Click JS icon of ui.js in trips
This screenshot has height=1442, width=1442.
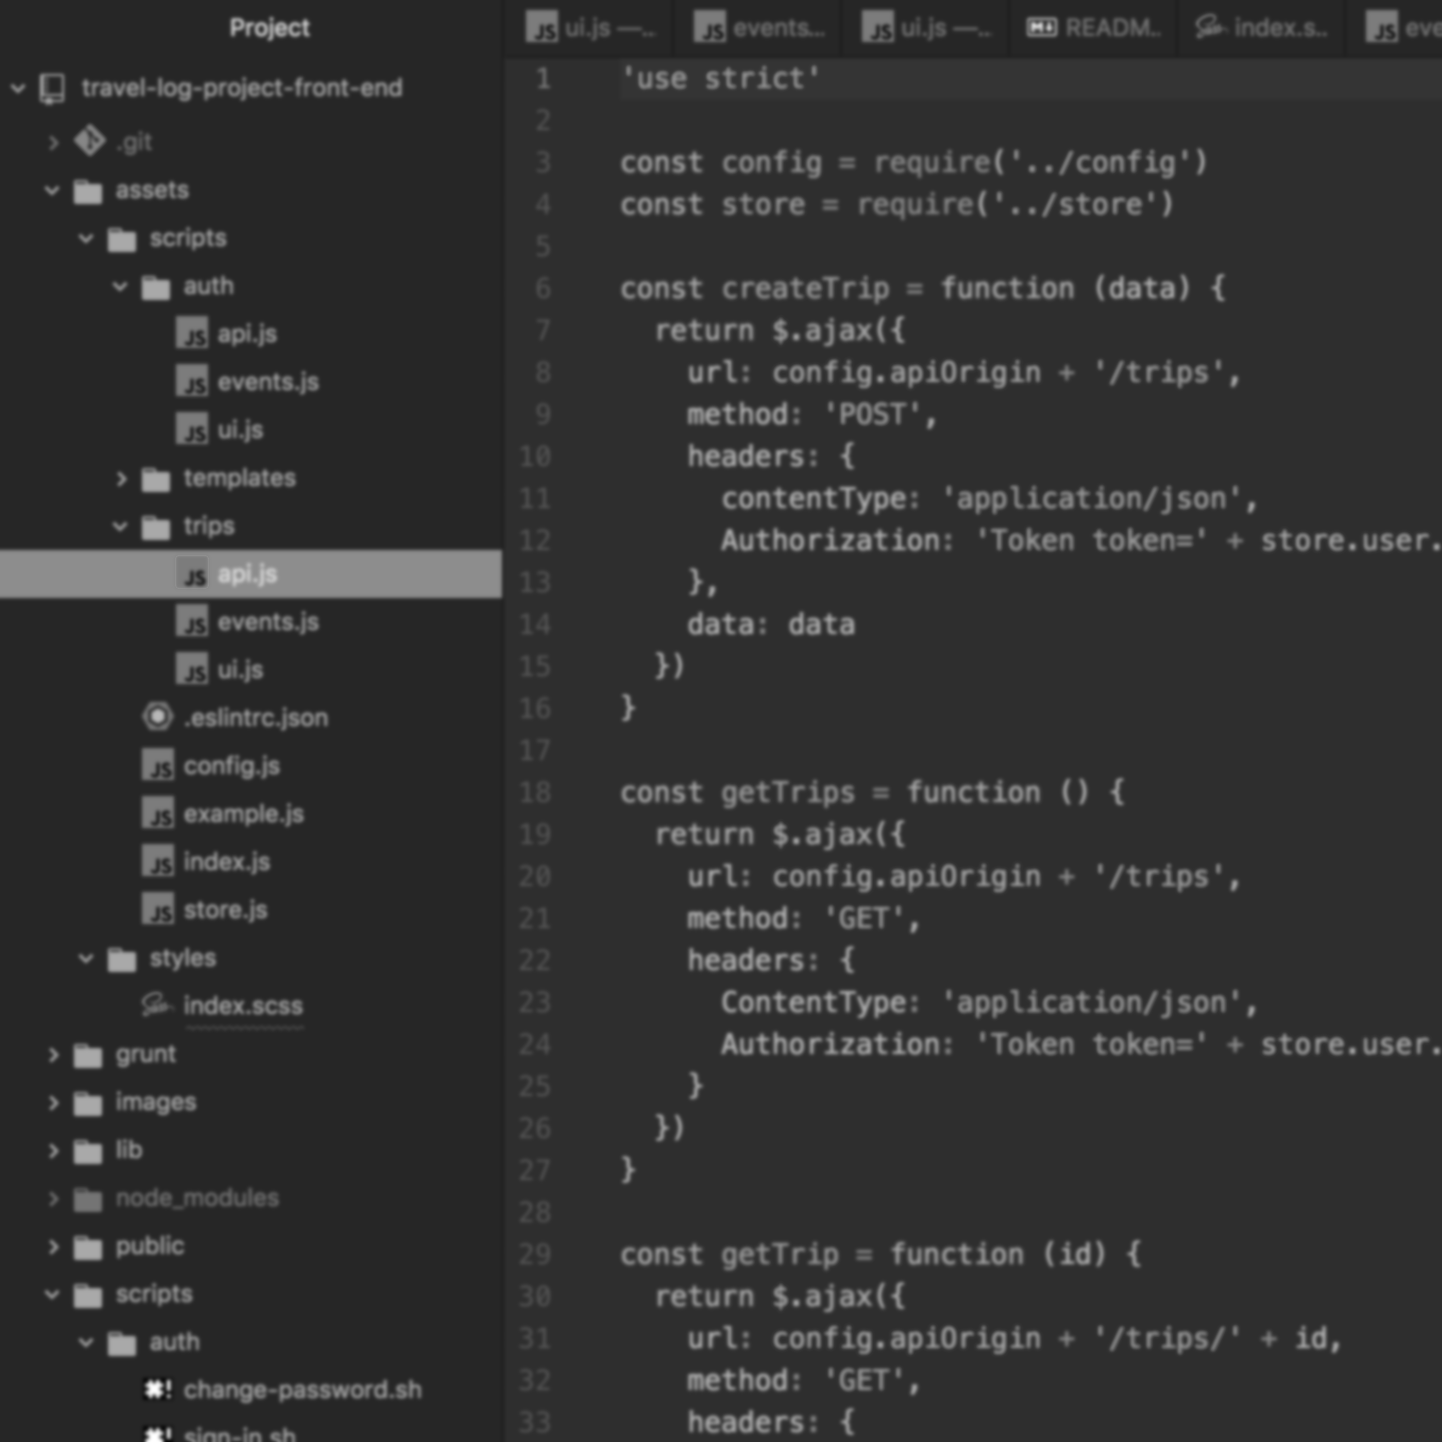(x=192, y=670)
